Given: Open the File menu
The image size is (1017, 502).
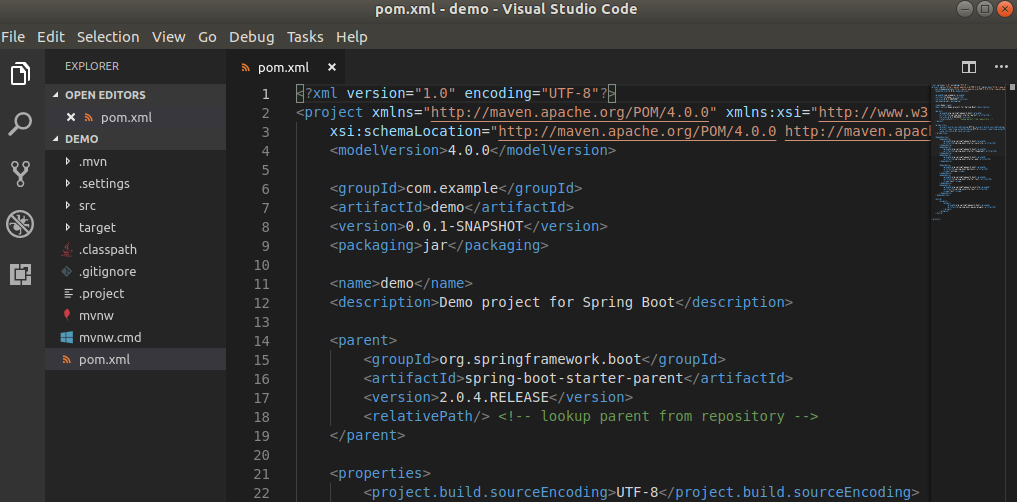Looking at the screenshot, I should point(13,37).
